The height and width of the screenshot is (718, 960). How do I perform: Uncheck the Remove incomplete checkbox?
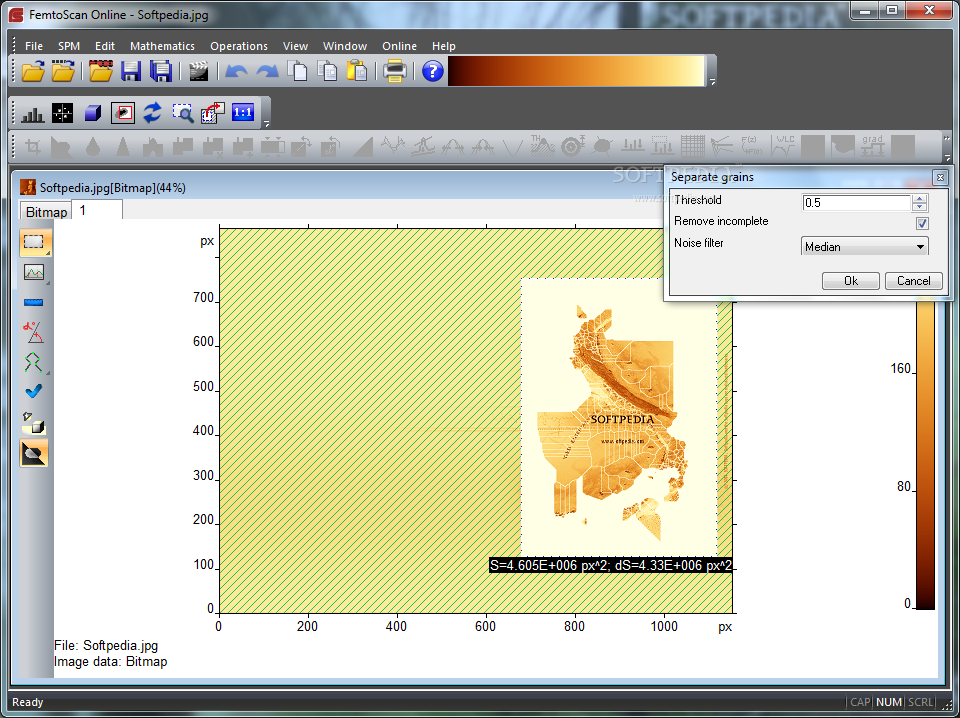point(922,223)
